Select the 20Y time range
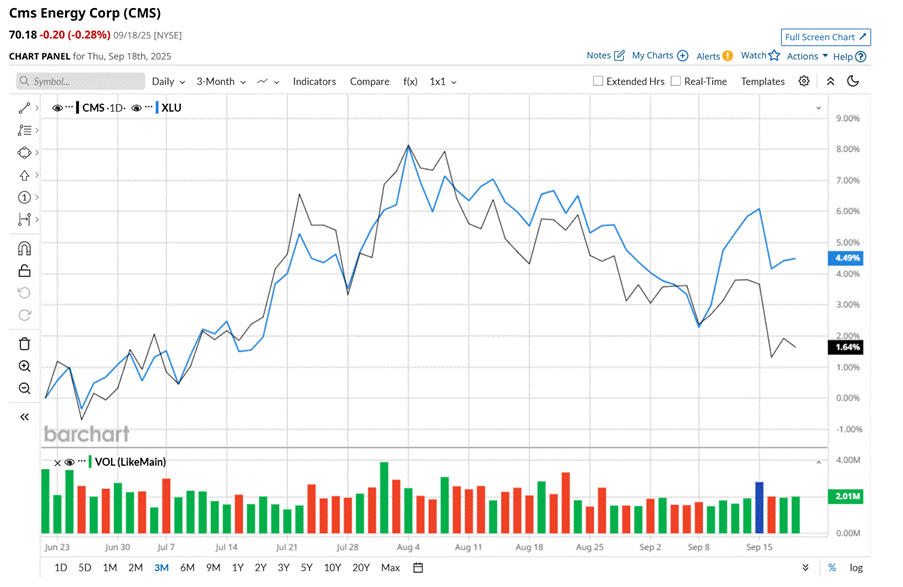Image resolution: width=903 pixels, height=587 pixels. [361, 567]
